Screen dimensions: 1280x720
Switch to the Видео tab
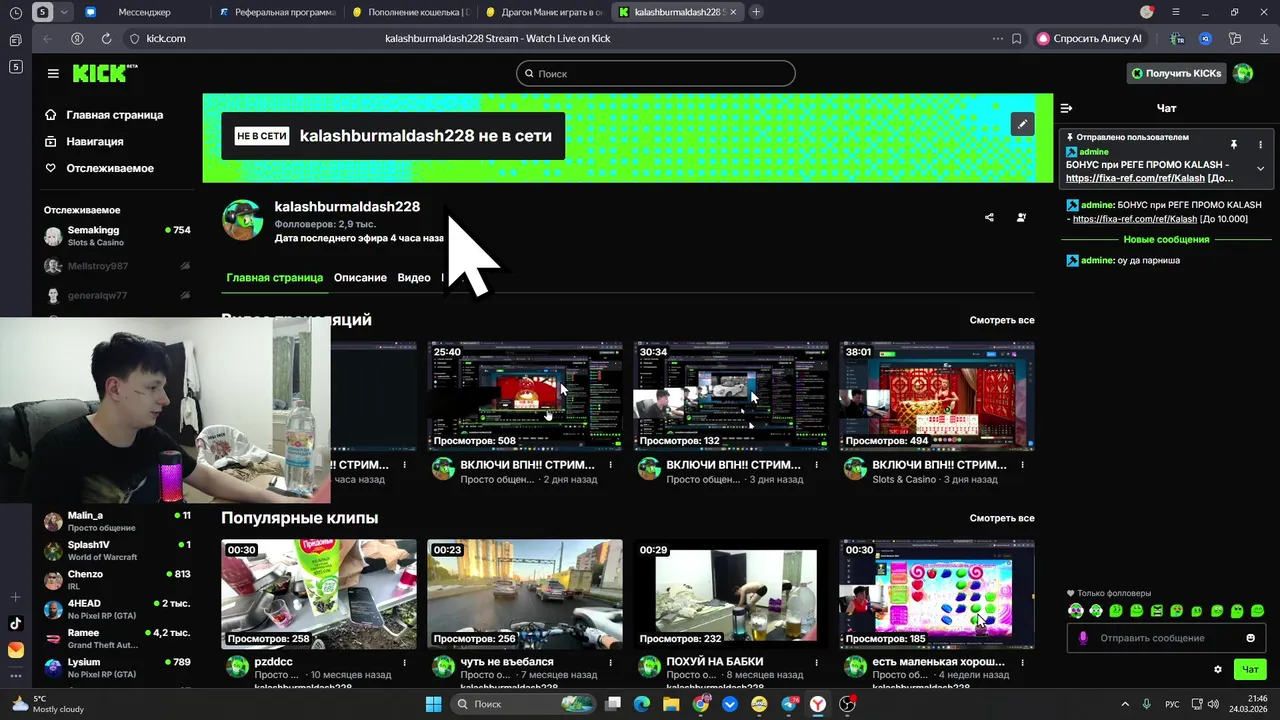coord(414,278)
